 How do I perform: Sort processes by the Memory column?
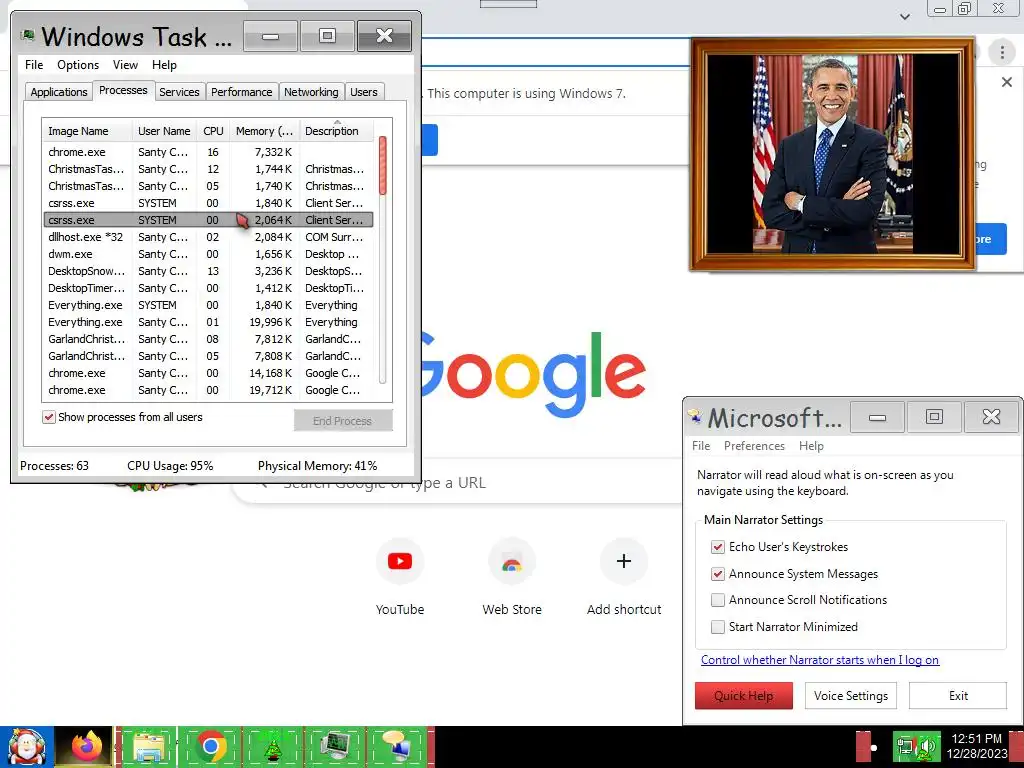[x=264, y=131]
